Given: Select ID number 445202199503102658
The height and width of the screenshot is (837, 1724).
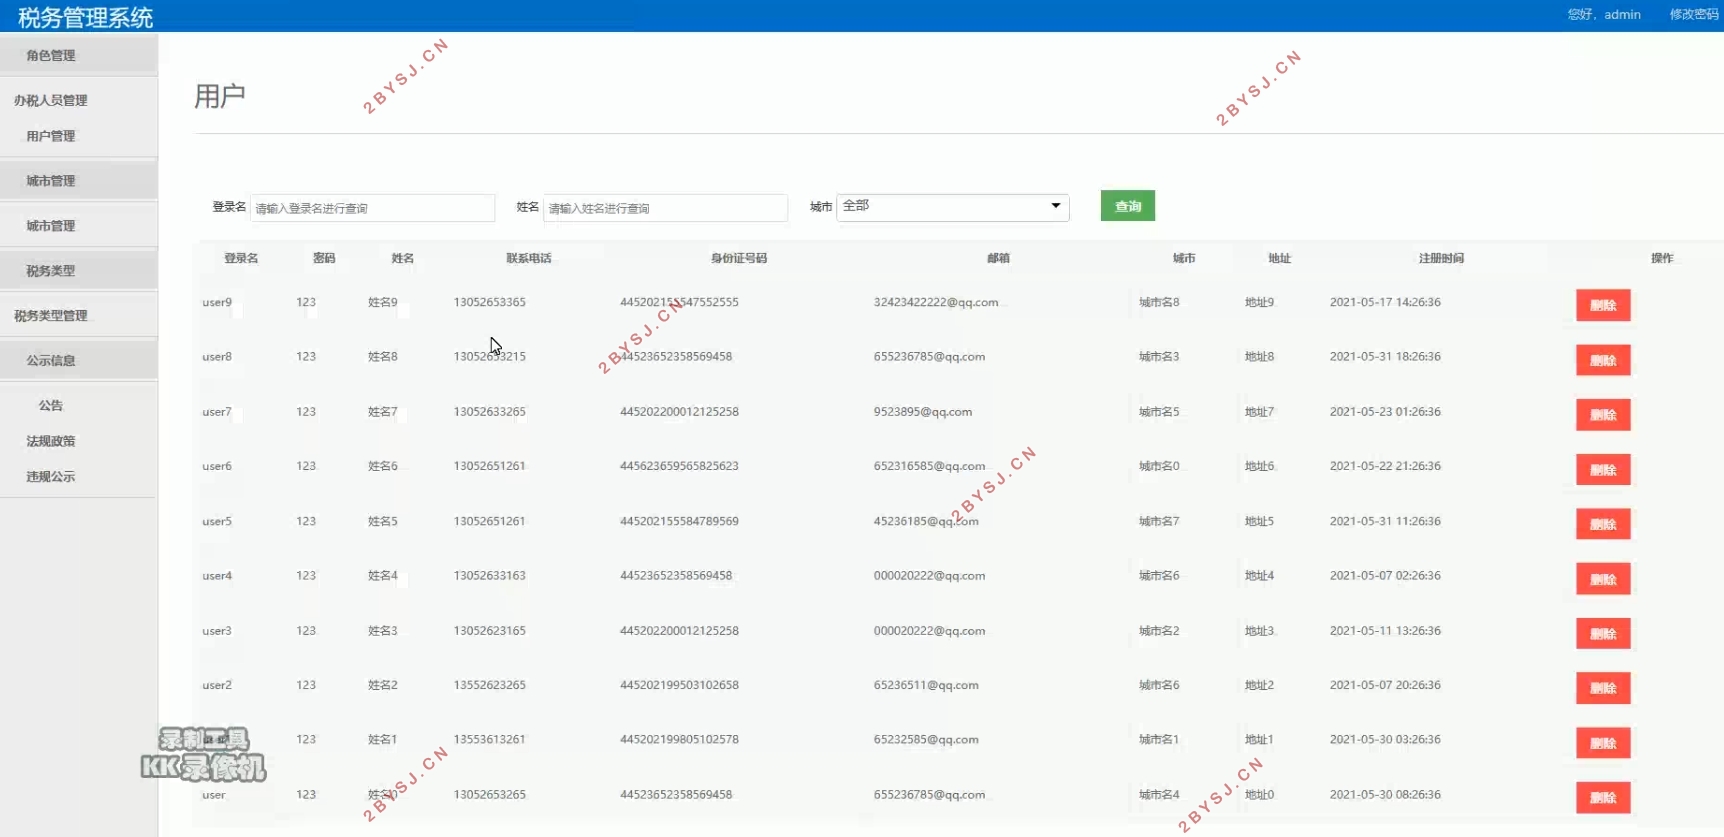Looking at the screenshot, I should coord(679,685).
